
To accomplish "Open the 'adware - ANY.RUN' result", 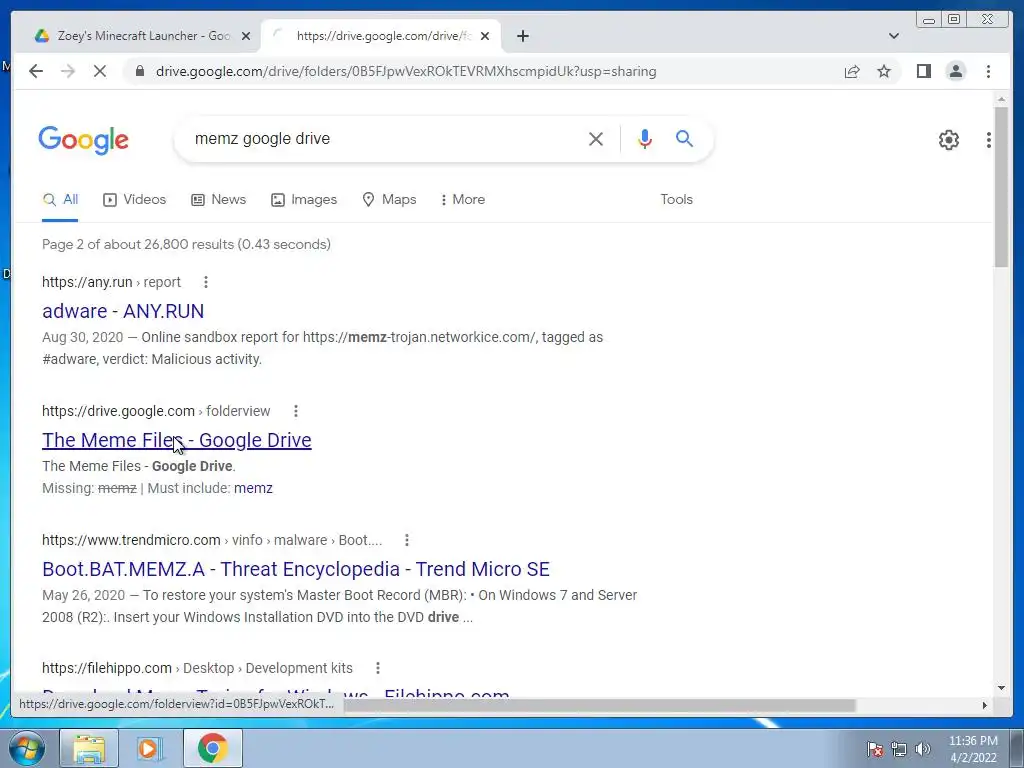I will pyautogui.click(x=123, y=311).
